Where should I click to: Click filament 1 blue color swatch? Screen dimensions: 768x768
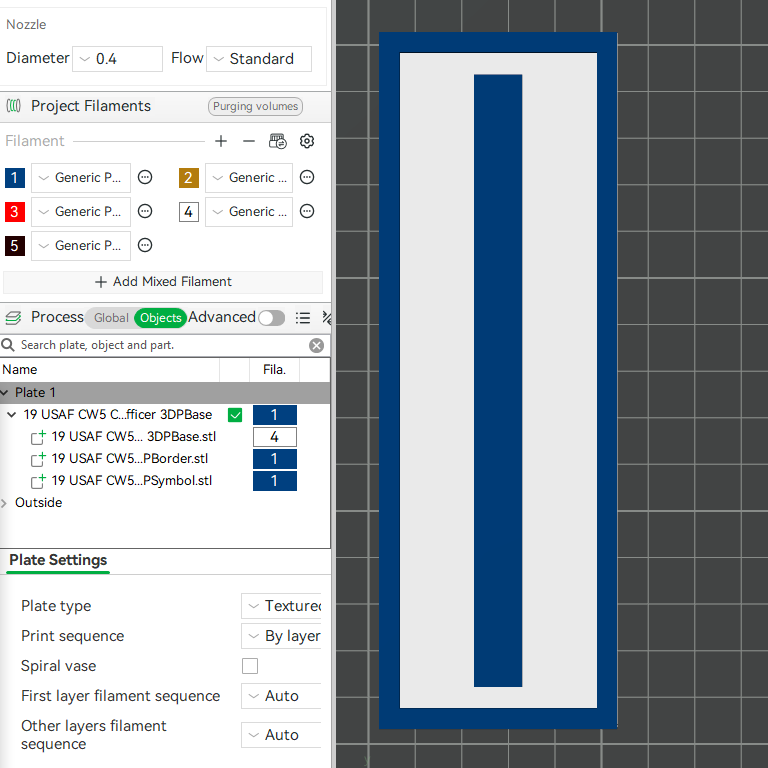[15, 177]
